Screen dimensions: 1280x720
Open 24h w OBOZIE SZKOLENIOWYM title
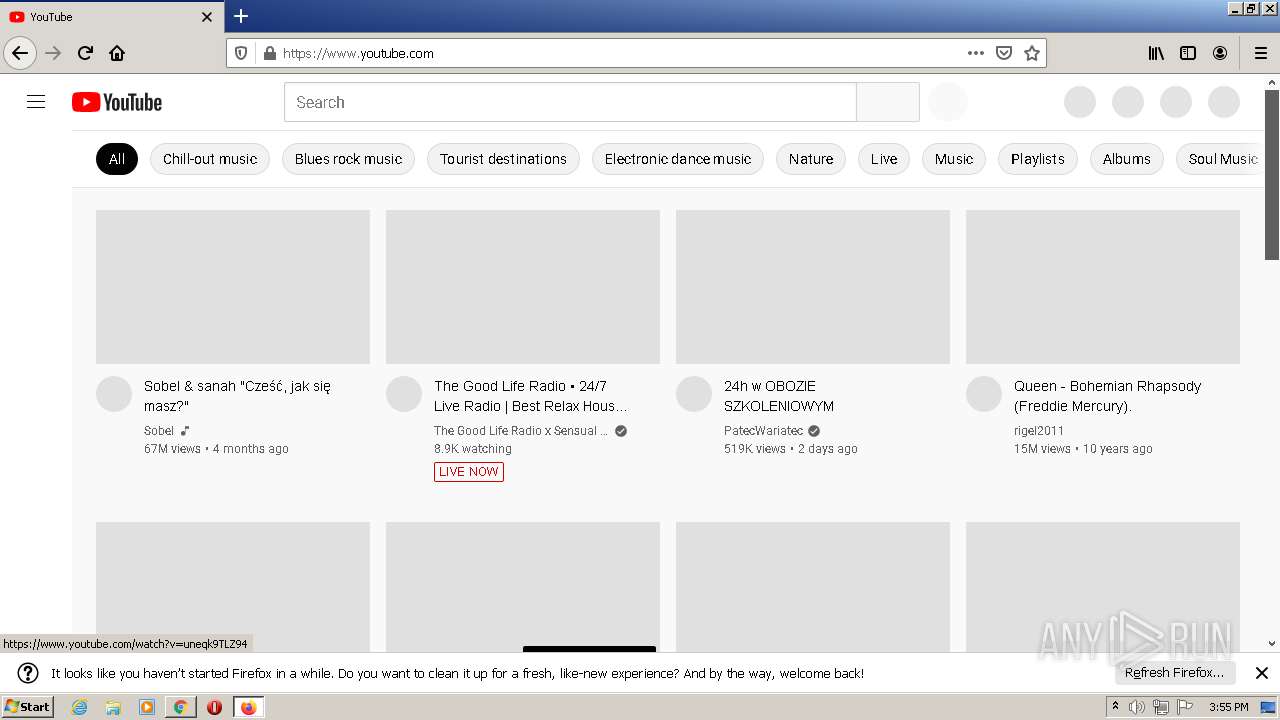point(779,396)
